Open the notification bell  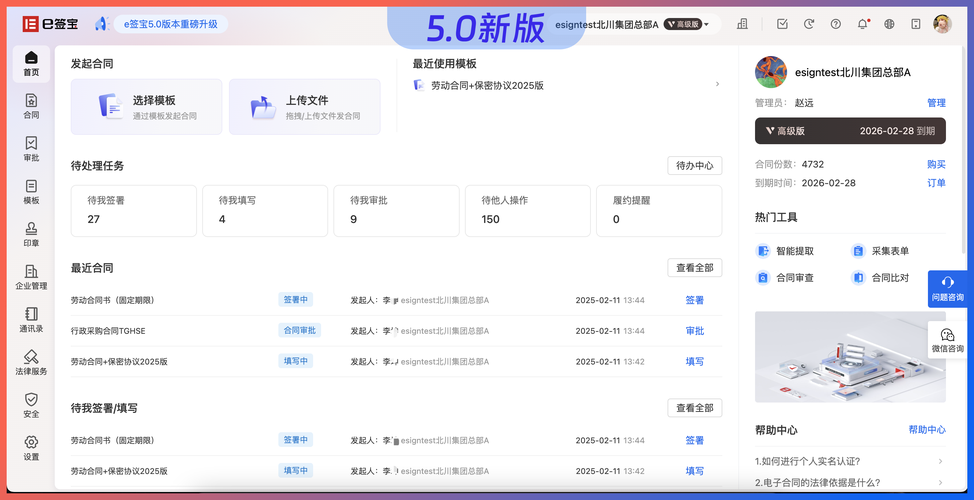[x=862, y=24]
